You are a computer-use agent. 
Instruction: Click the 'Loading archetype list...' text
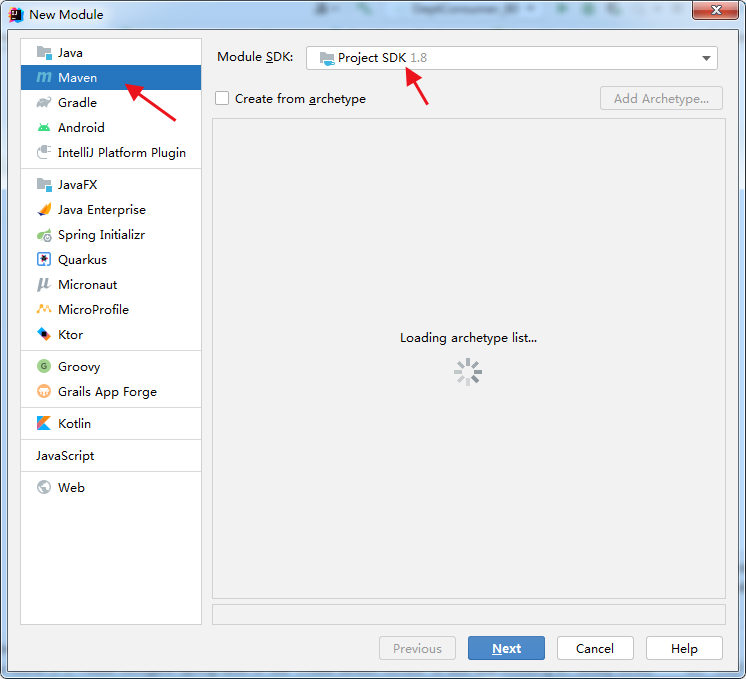(468, 338)
